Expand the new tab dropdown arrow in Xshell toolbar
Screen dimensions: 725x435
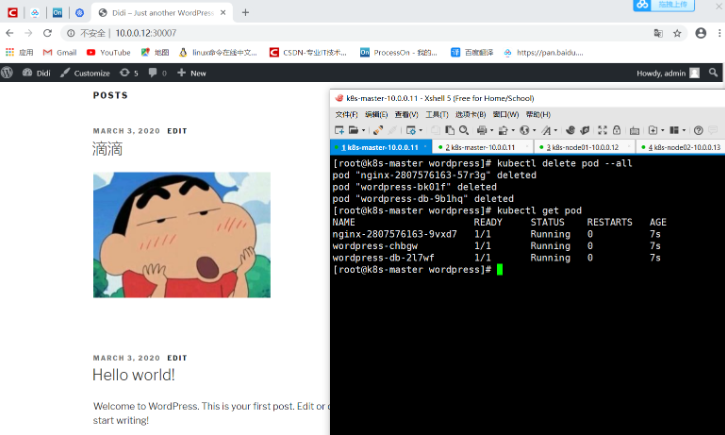[663, 131]
